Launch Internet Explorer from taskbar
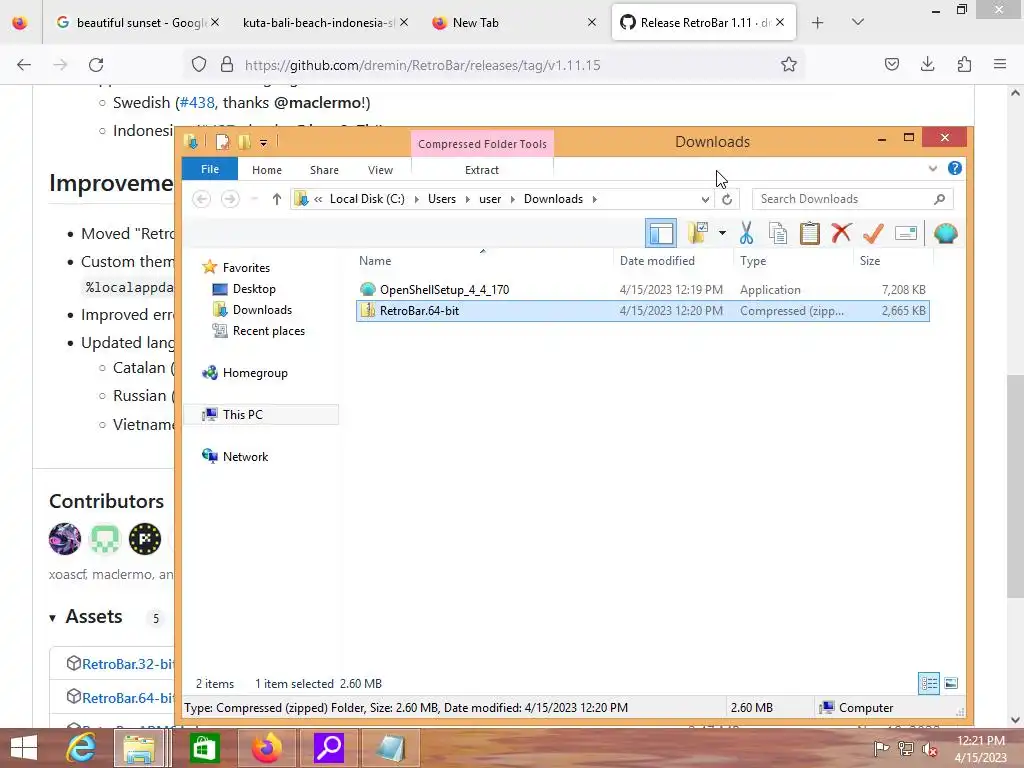 click(x=81, y=748)
